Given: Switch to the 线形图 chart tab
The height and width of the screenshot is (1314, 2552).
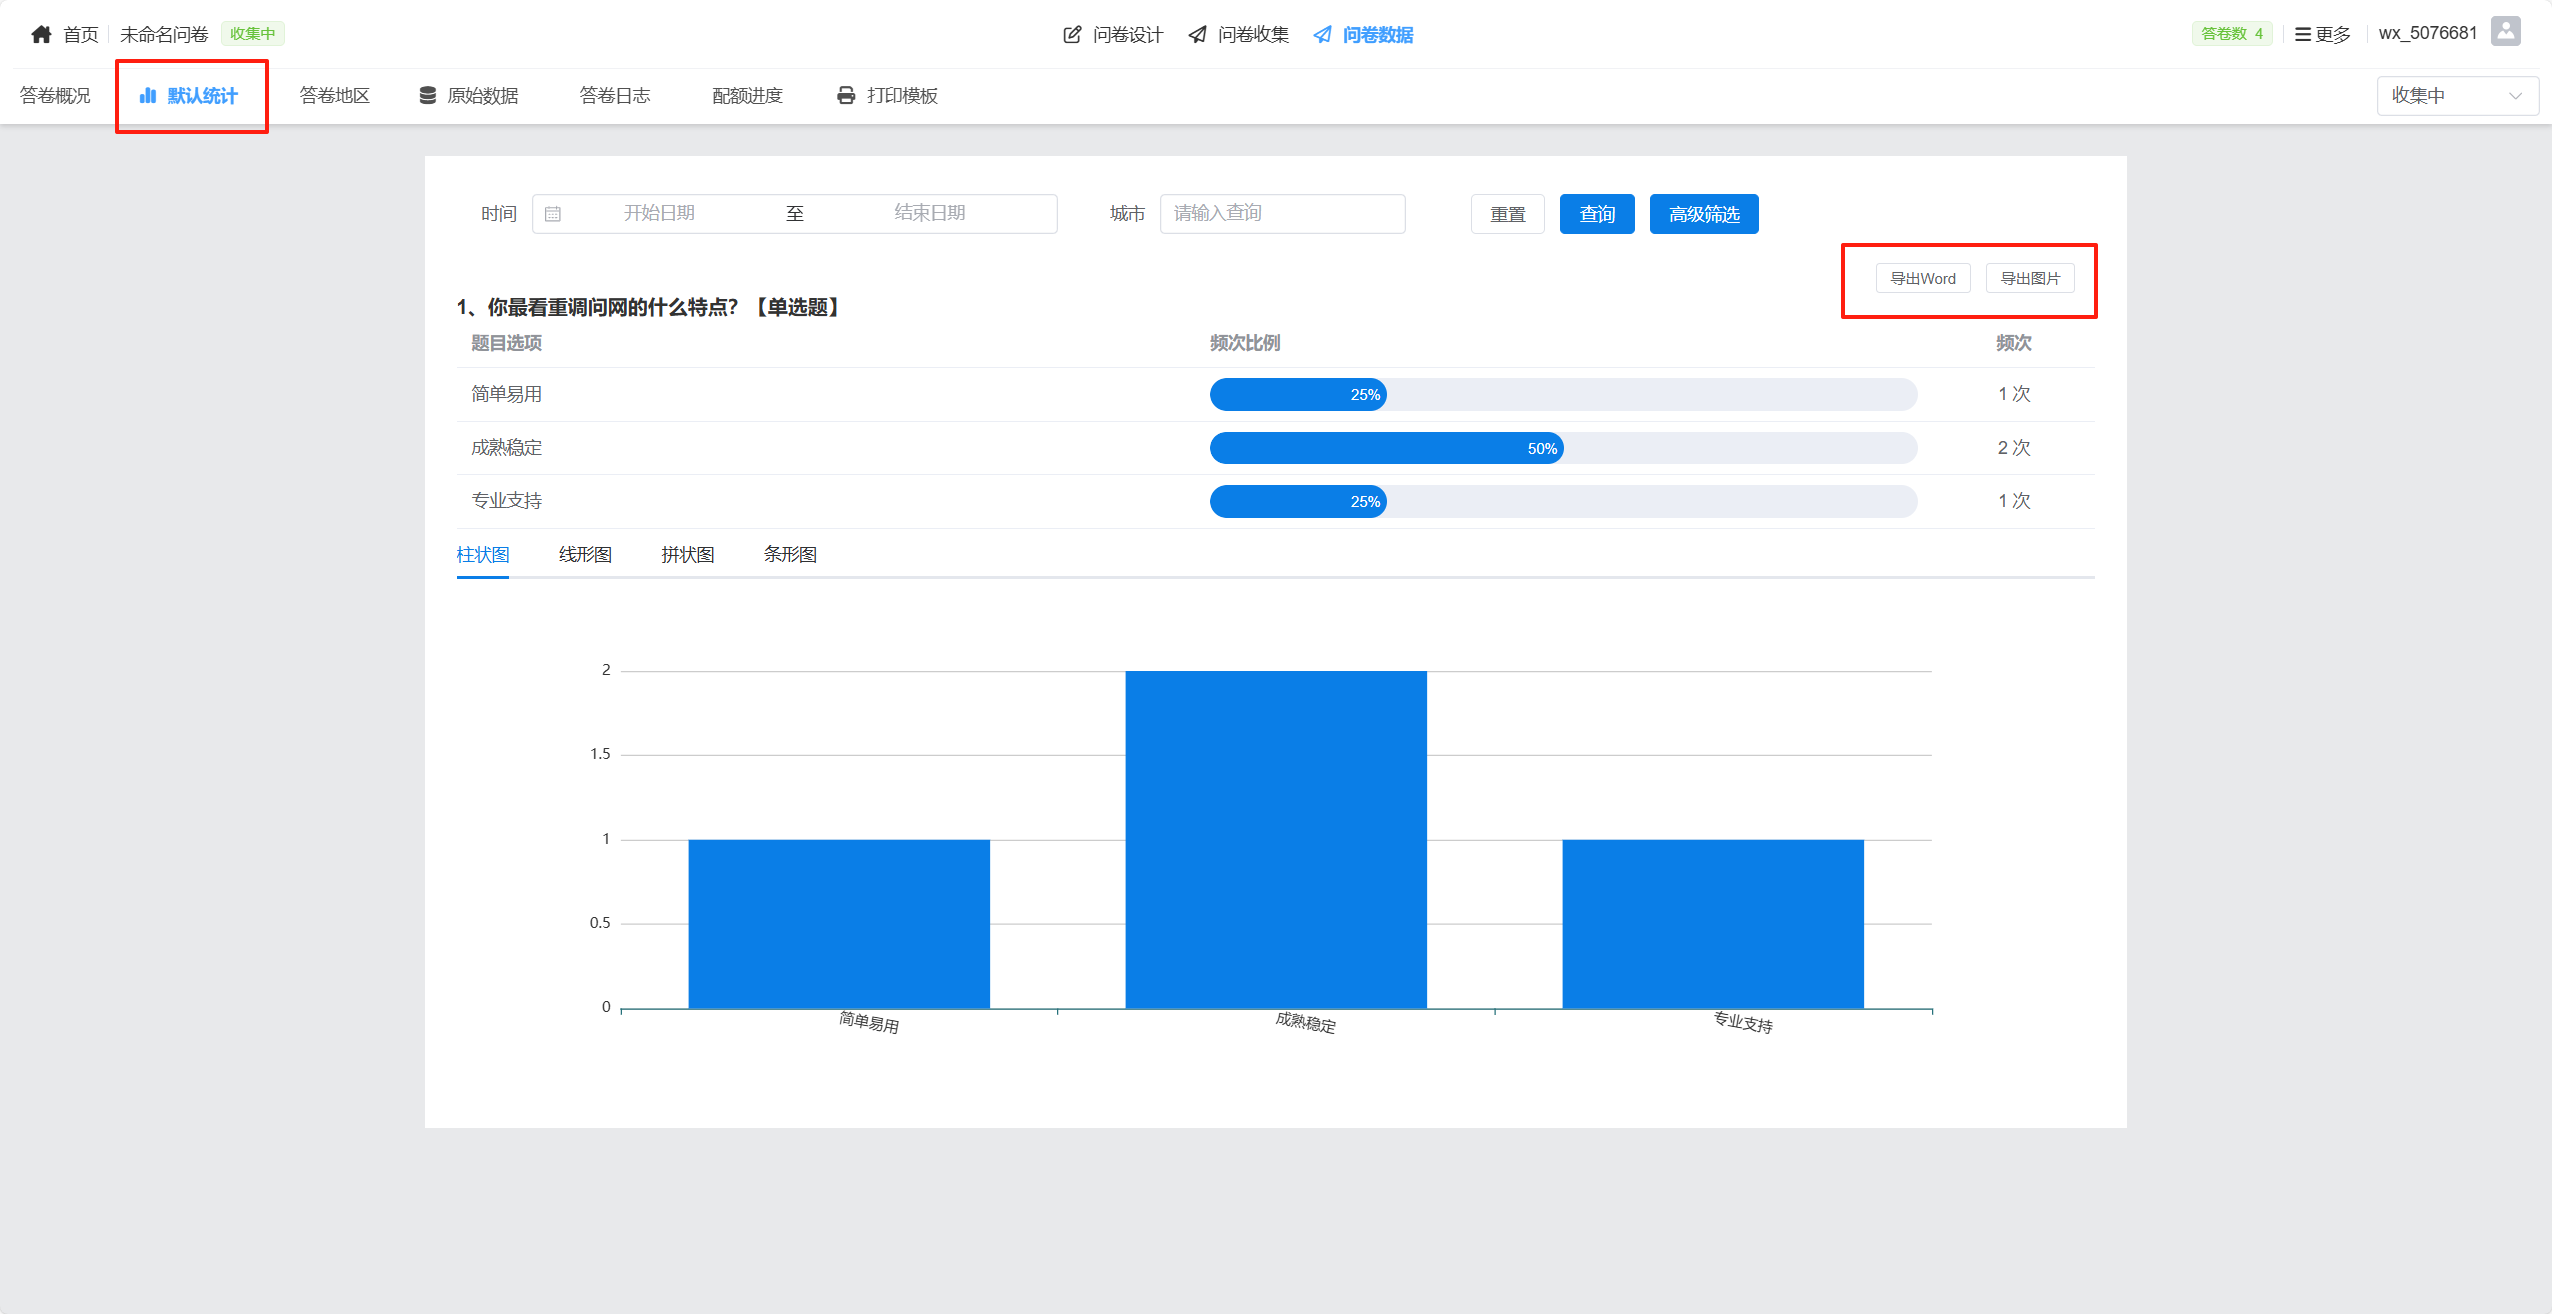Looking at the screenshot, I should click(x=585, y=555).
